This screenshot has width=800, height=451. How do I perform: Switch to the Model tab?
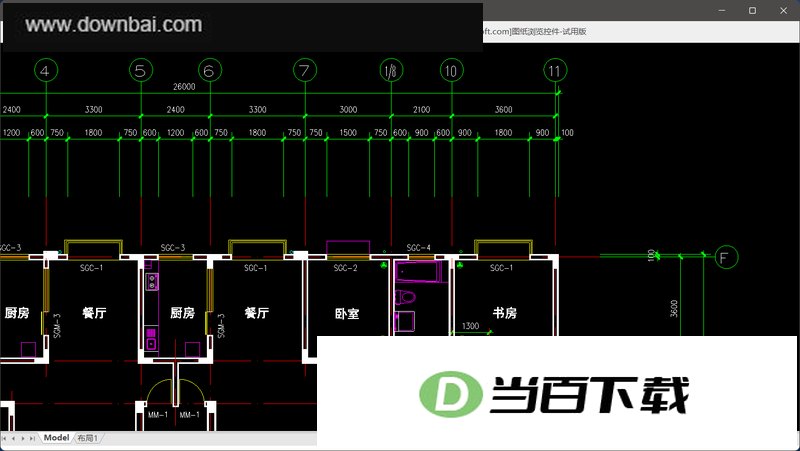(x=56, y=438)
